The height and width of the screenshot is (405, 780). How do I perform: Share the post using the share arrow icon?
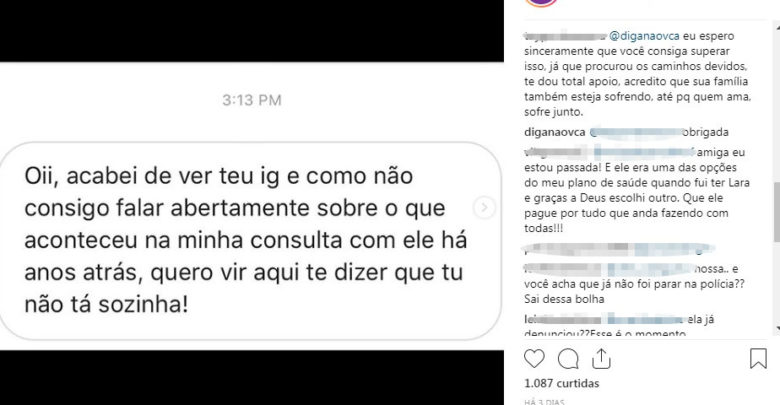(601, 358)
